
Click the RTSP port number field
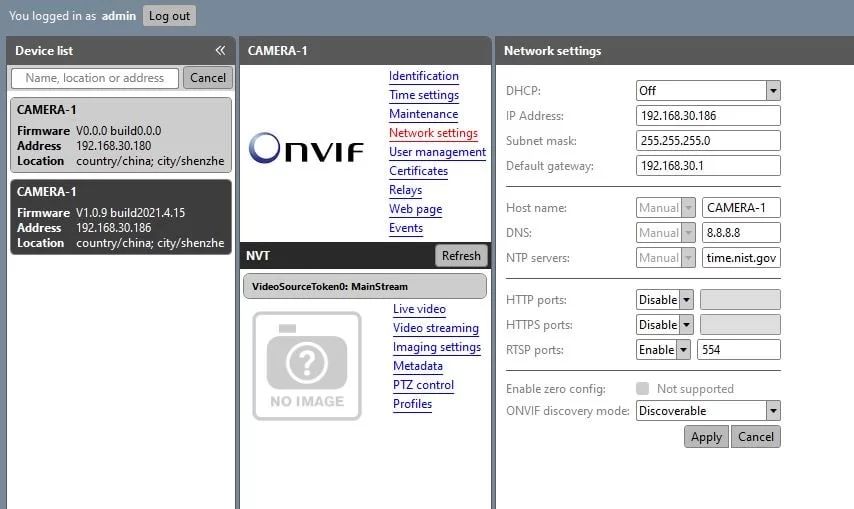click(739, 350)
